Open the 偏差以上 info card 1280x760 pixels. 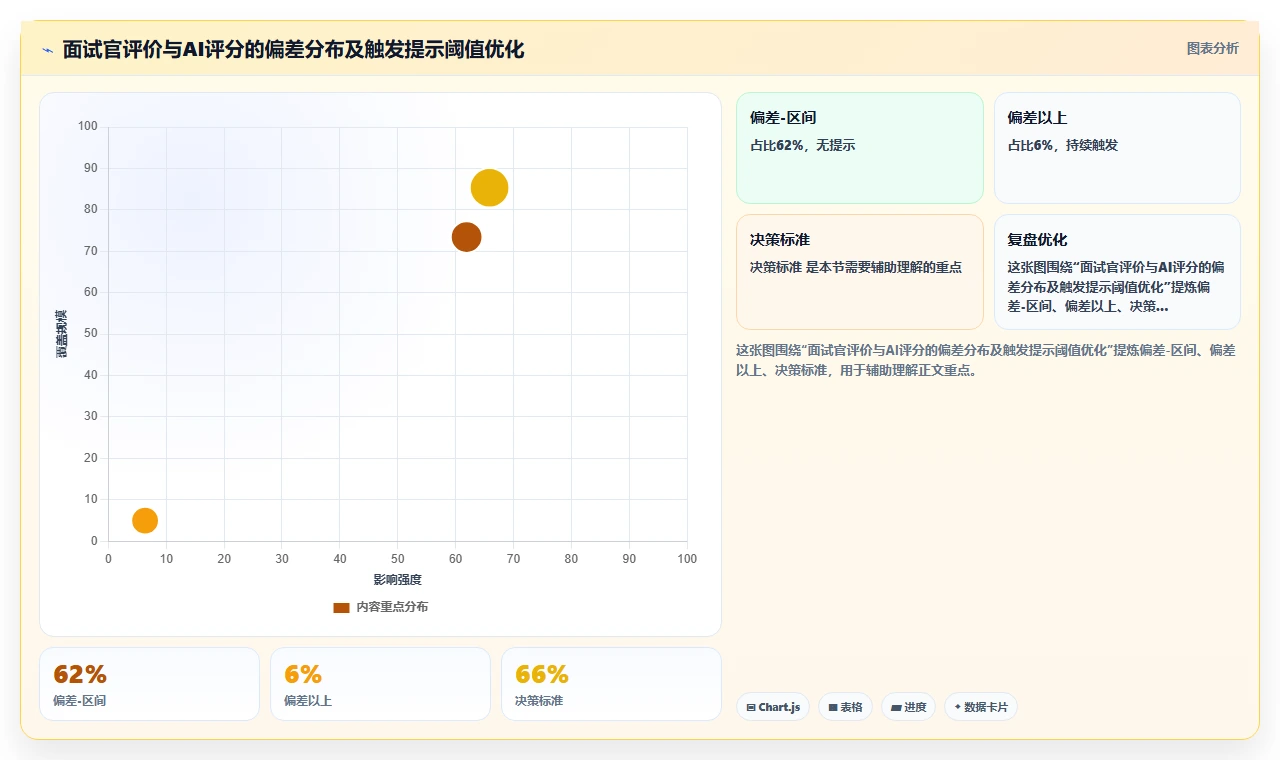(x=1117, y=148)
